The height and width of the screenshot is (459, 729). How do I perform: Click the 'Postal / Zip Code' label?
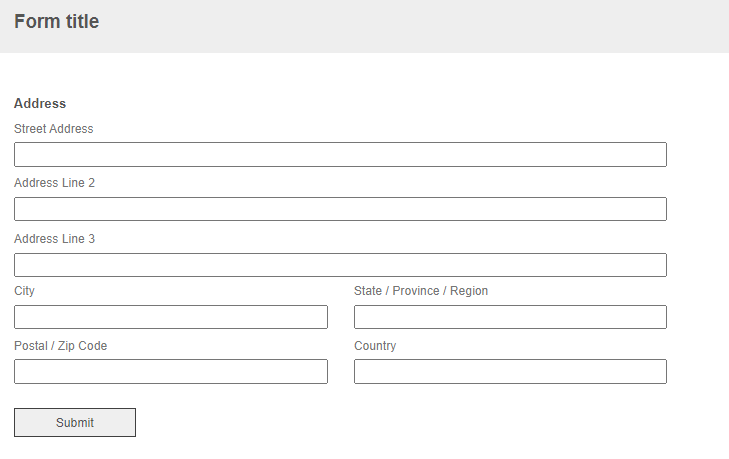(x=60, y=346)
